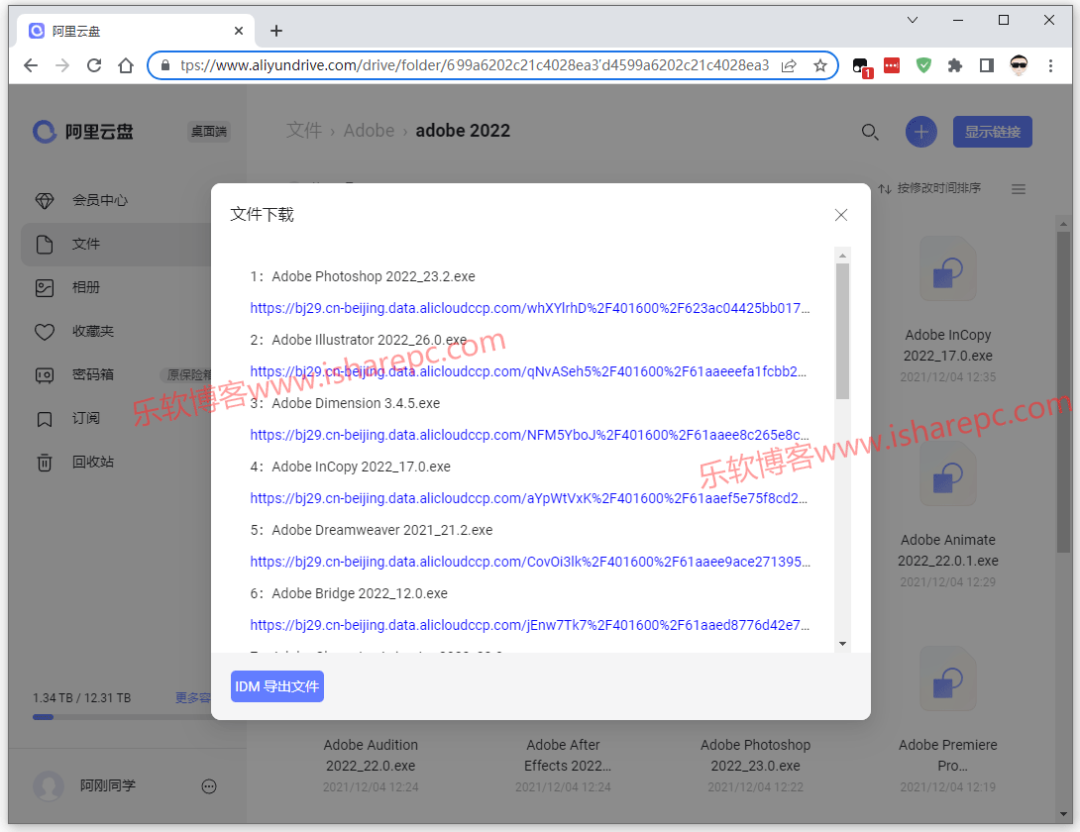Screen dimensions: 1080x832
Task: Open 密码箱 in the sidebar
Action: 74,375
